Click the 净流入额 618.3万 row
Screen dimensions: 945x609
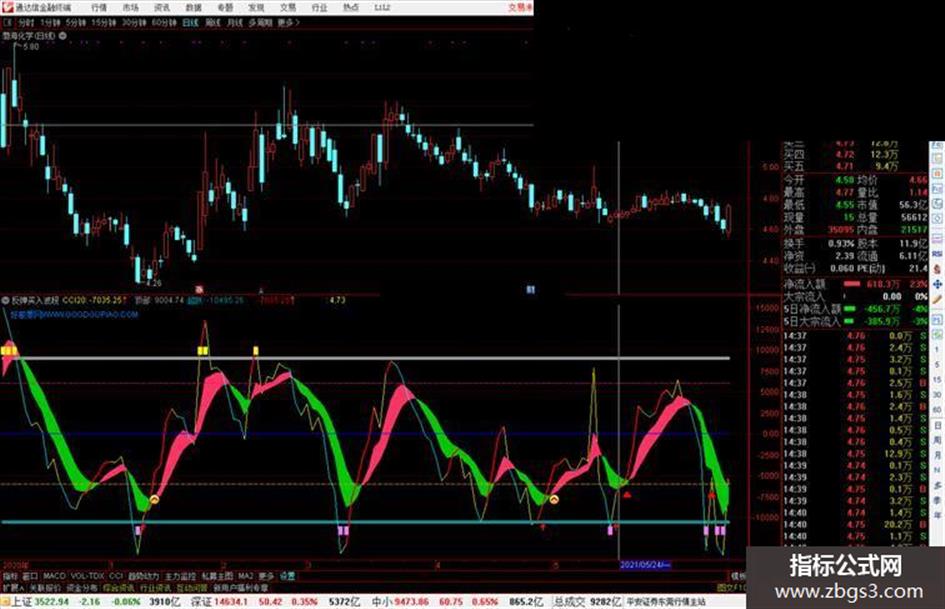click(855, 283)
